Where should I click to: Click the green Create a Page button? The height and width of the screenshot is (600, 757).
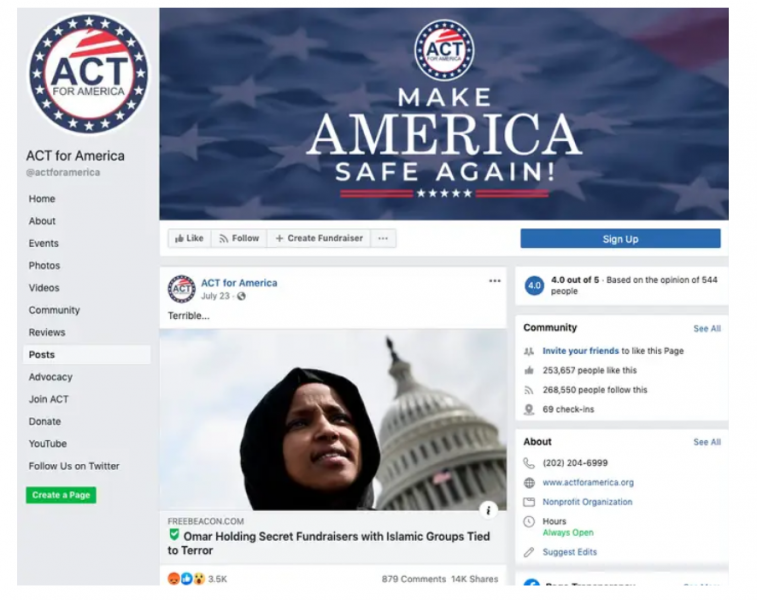(61, 495)
